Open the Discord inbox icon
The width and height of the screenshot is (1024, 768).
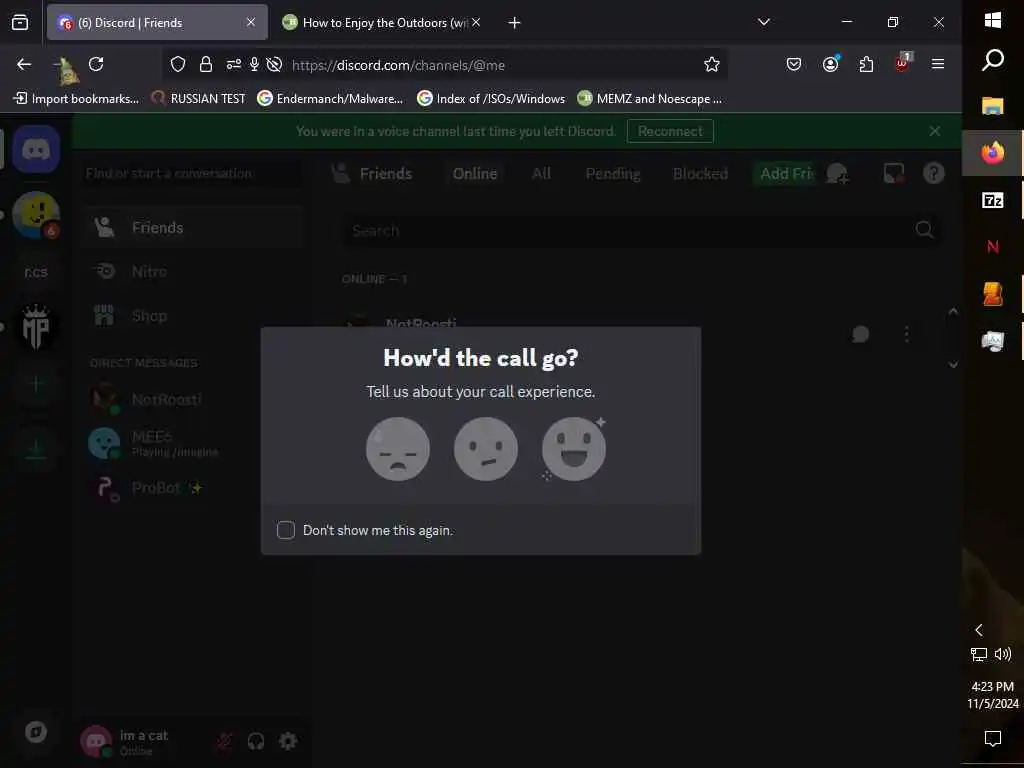pyautogui.click(x=893, y=173)
